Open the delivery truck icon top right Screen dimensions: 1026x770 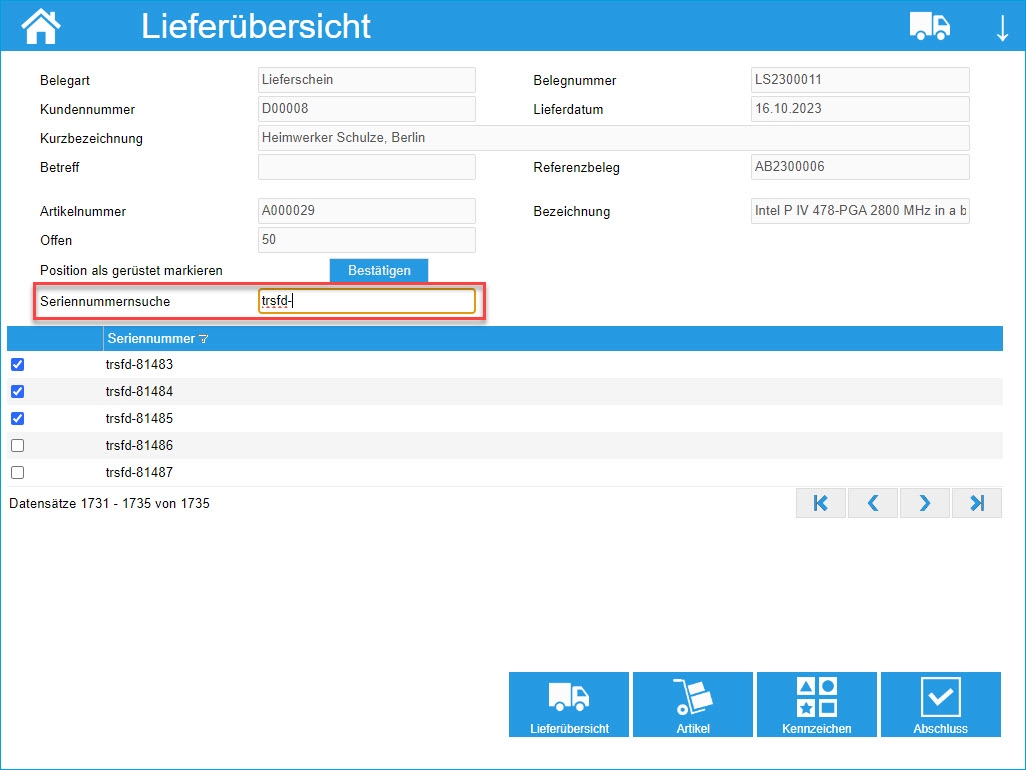(x=929, y=25)
